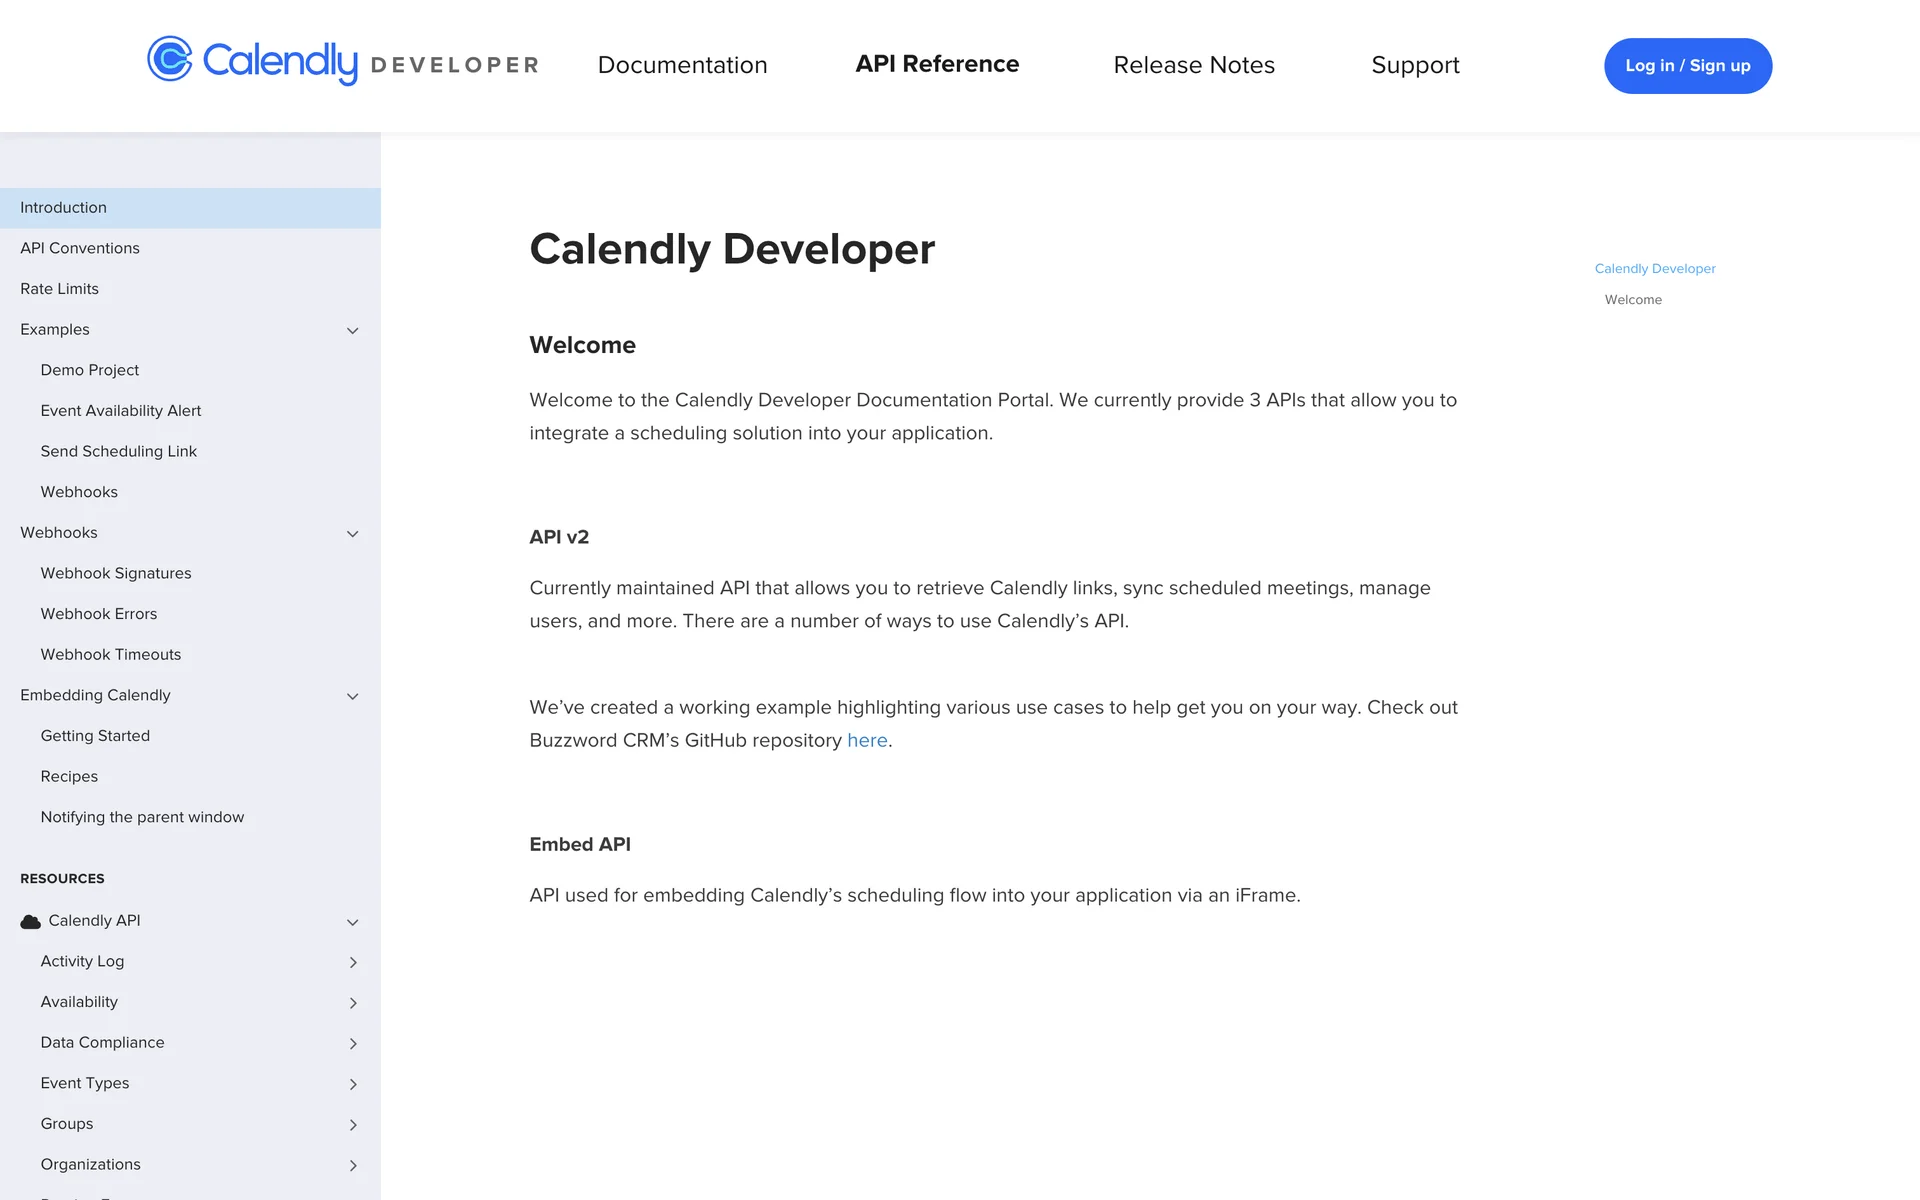
Task: Expand the Activity Log arrow
Action: (x=353, y=962)
